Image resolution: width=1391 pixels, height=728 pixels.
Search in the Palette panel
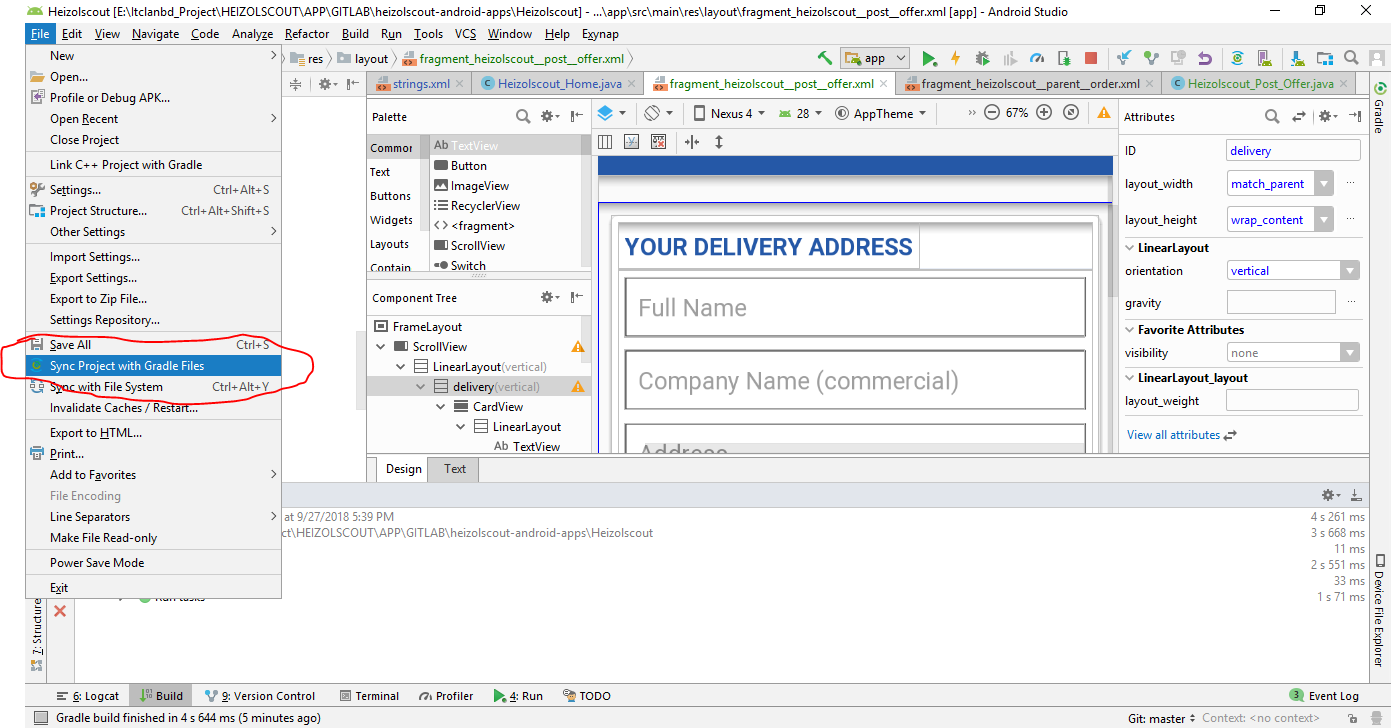[522, 117]
